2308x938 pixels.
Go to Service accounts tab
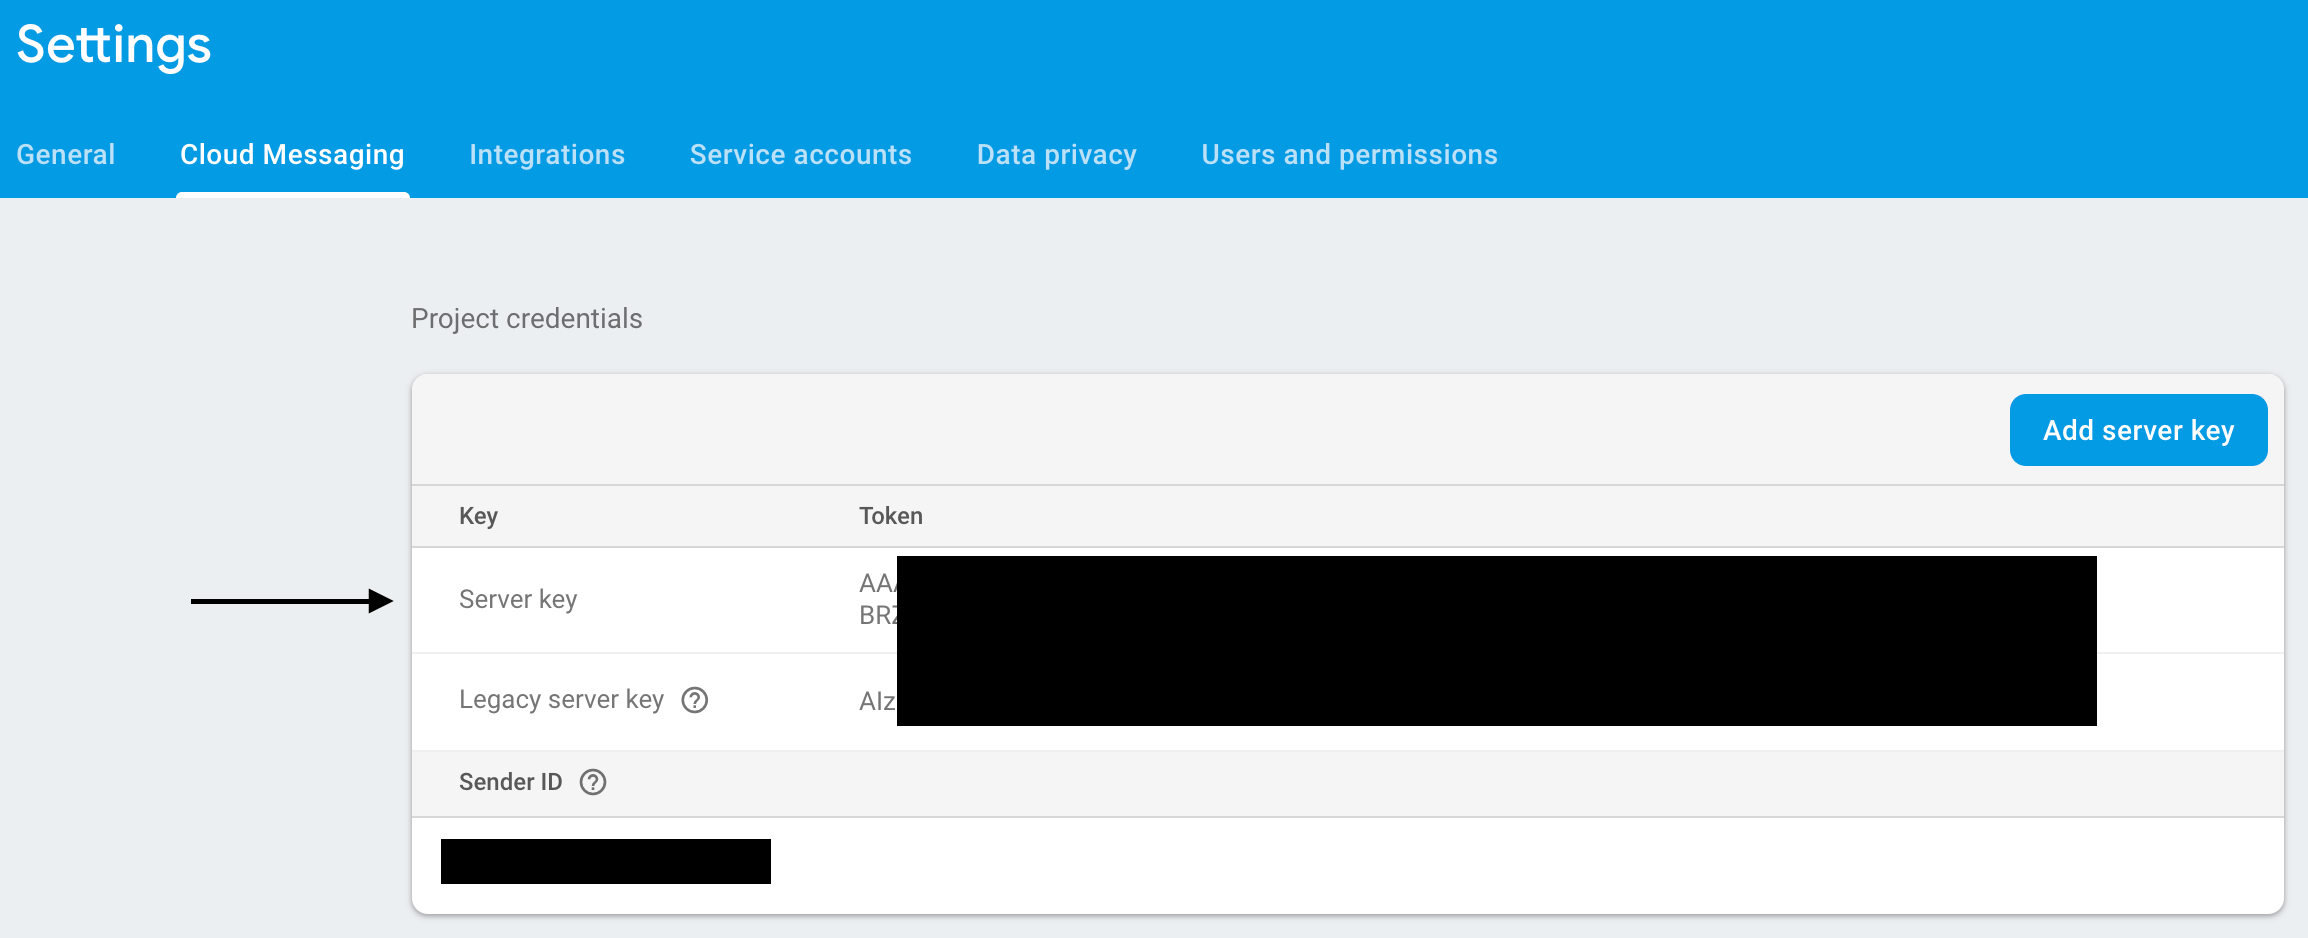click(801, 155)
